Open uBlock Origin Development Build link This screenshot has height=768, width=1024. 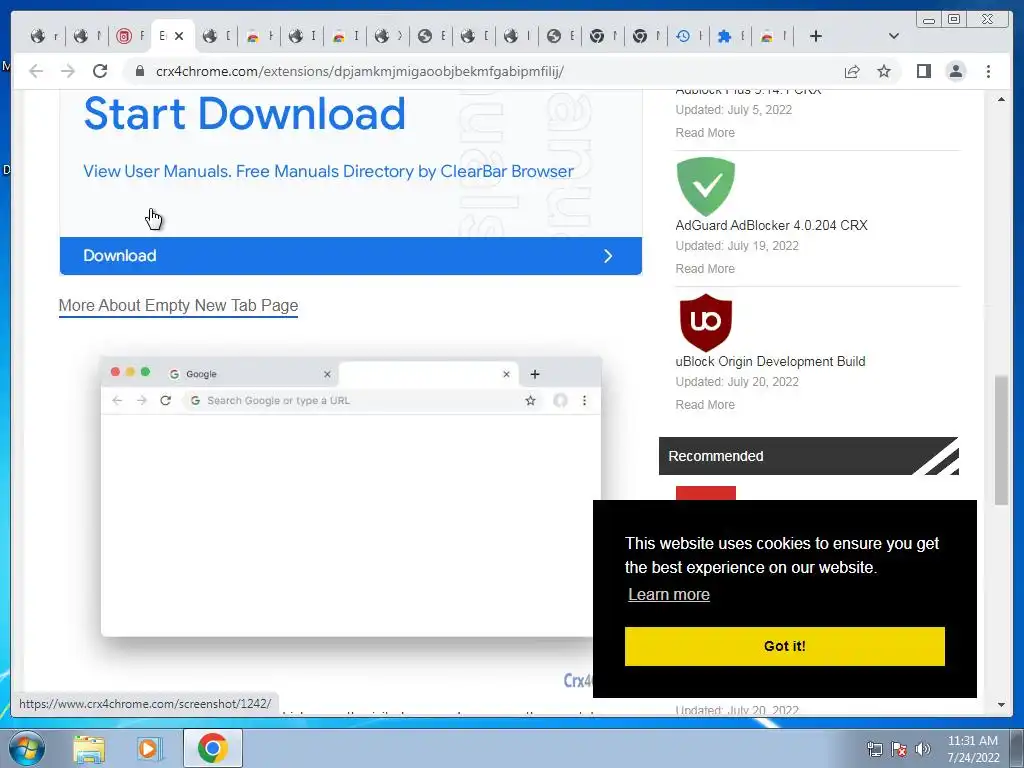pos(770,361)
